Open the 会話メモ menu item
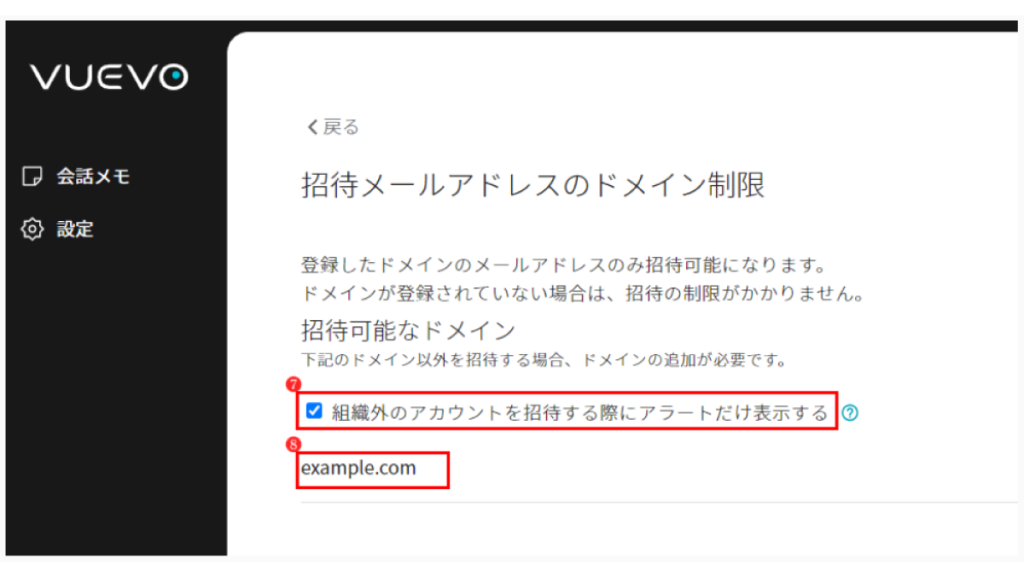1024x576 pixels. tap(76, 176)
